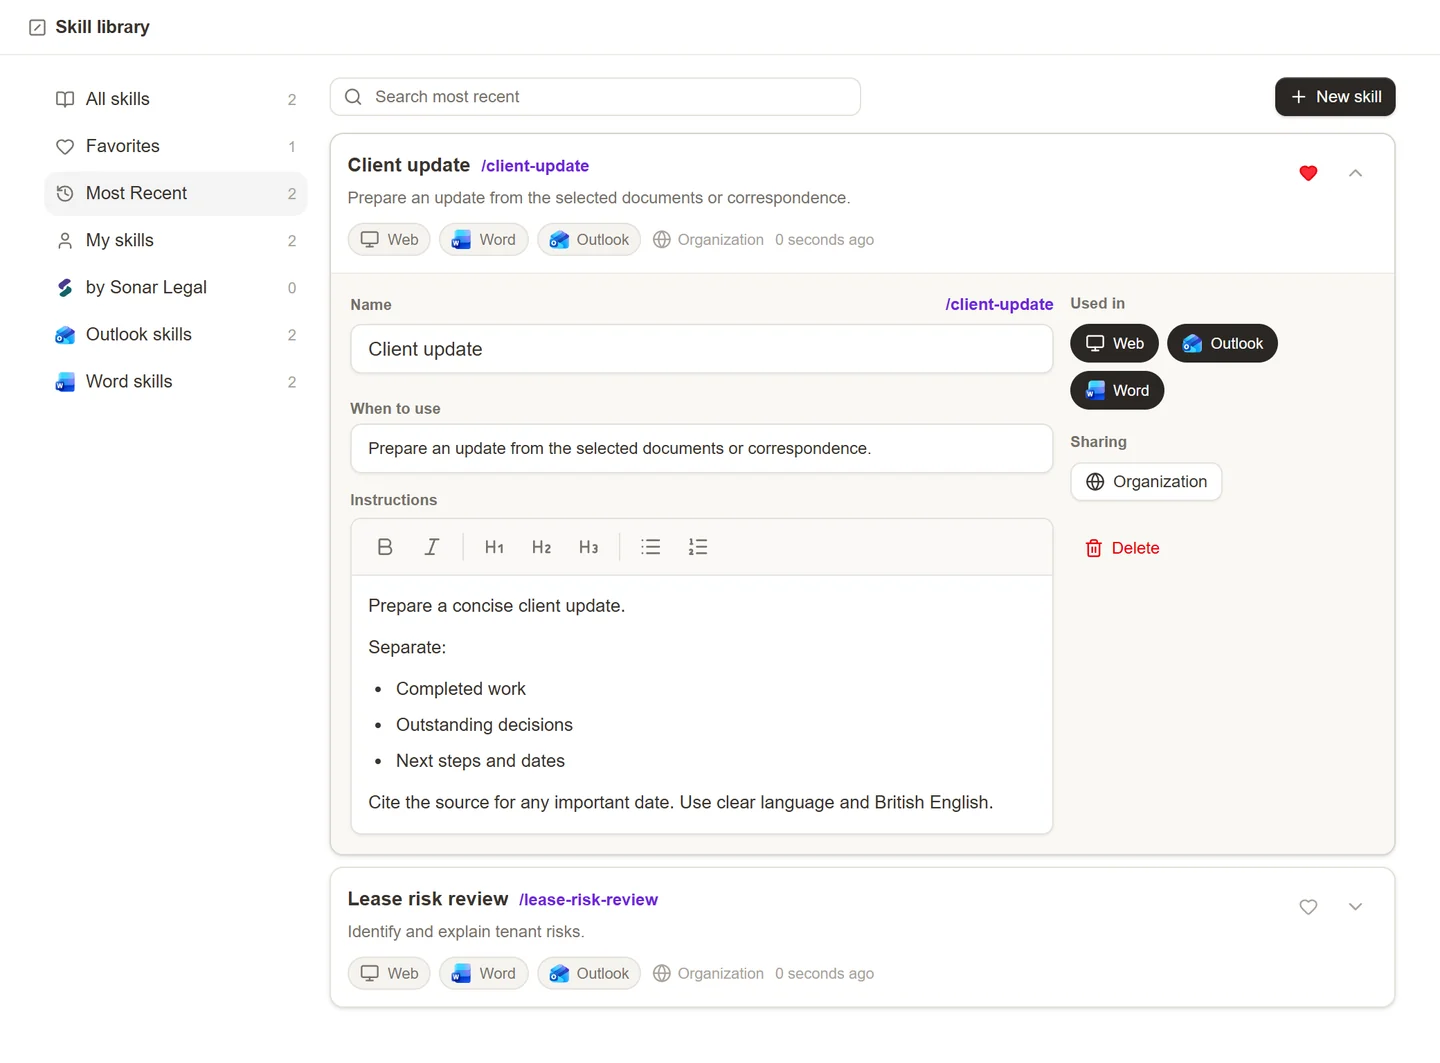Click Web tag on Lease risk review

tap(389, 974)
